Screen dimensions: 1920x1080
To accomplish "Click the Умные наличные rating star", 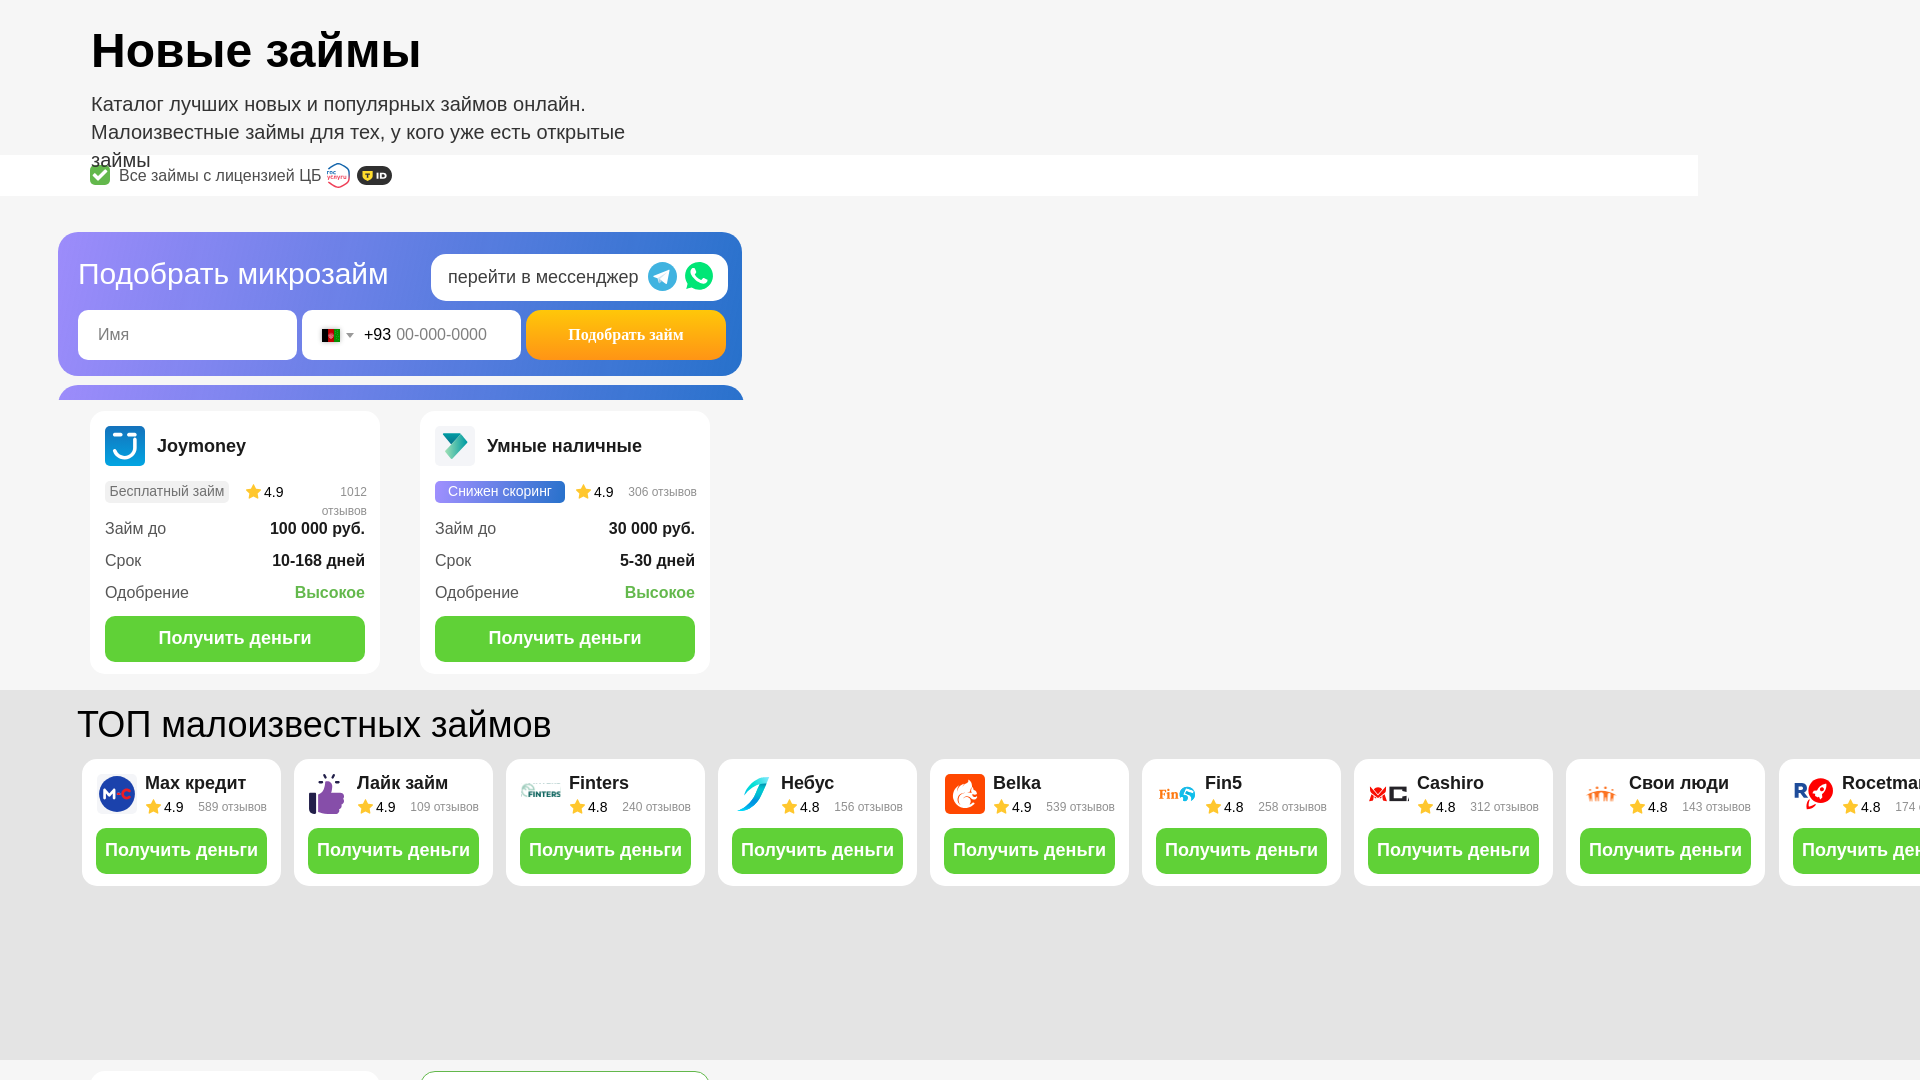I will (x=583, y=492).
